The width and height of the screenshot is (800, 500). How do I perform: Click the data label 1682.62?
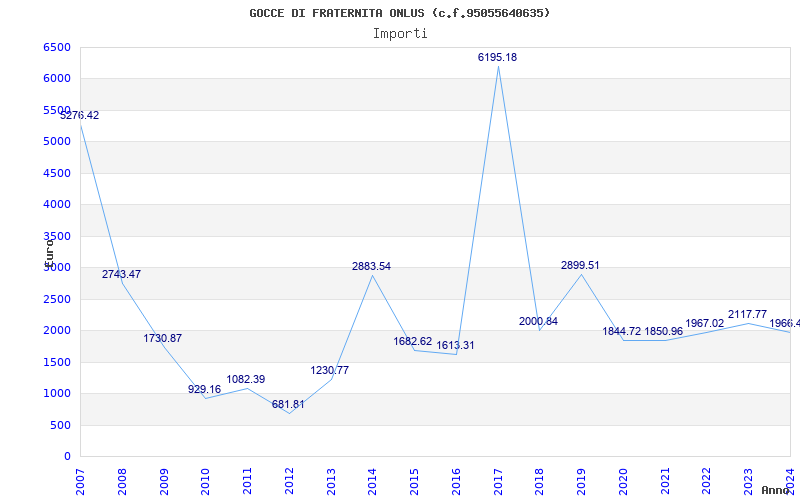[413, 341]
